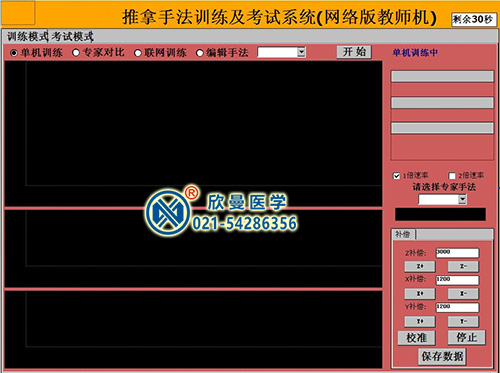Click the 剩余30秒 countdown box

point(474,19)
